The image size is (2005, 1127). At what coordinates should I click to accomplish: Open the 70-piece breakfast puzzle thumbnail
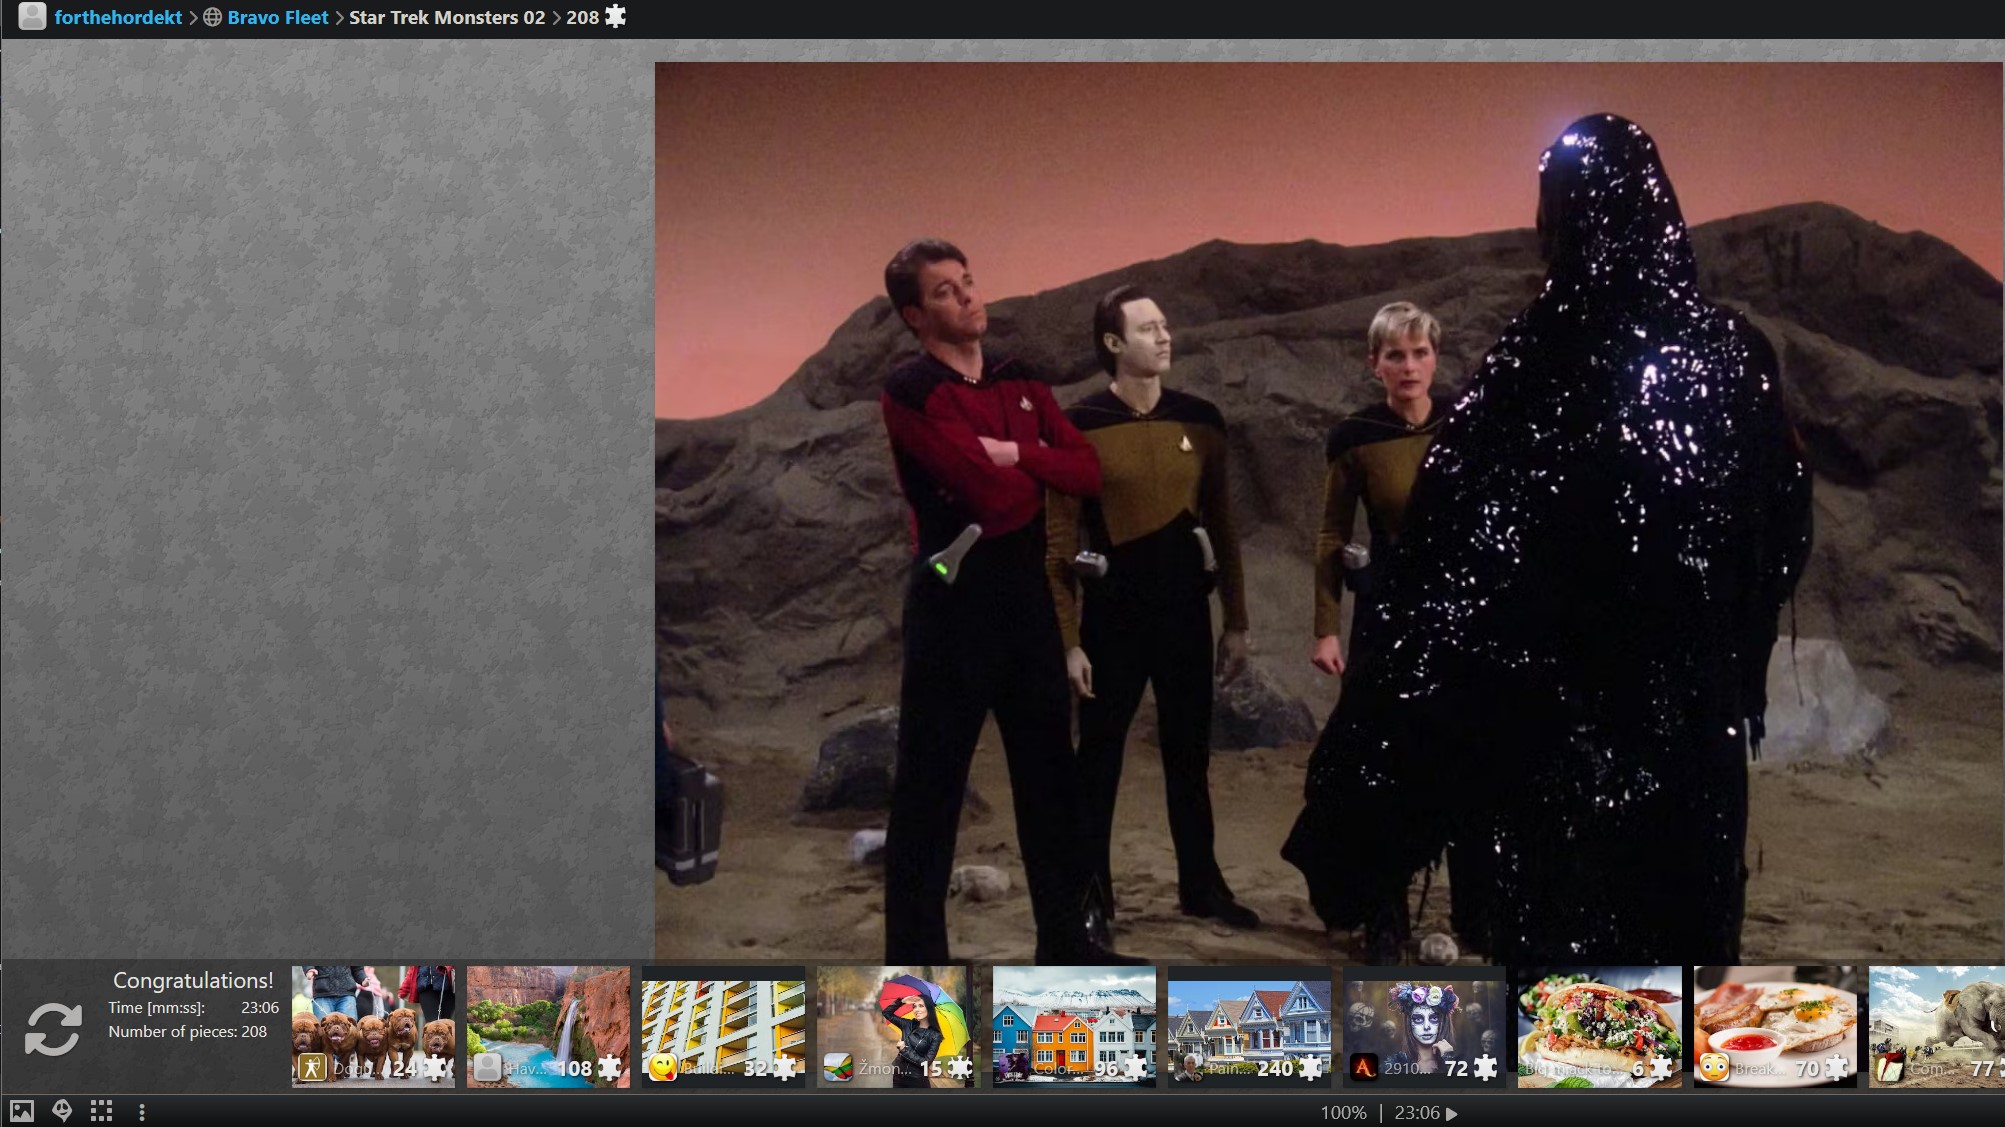(x=1775, y=1026)
